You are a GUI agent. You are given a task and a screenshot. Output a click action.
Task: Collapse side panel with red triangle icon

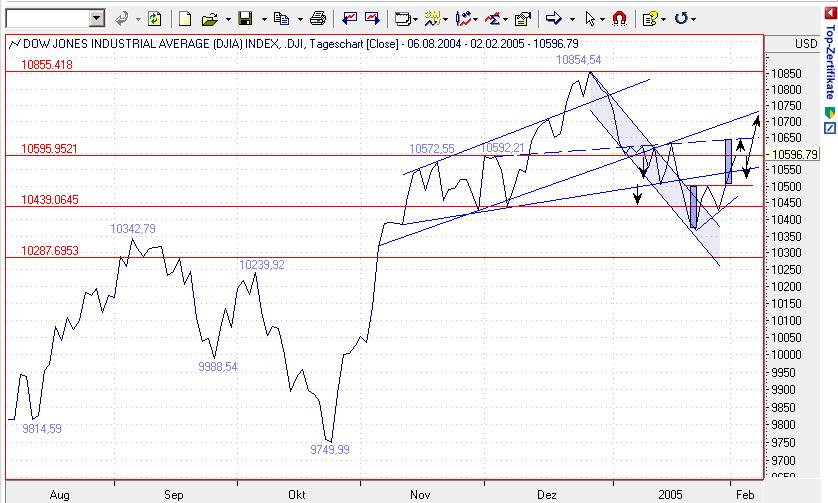(830, 13)
